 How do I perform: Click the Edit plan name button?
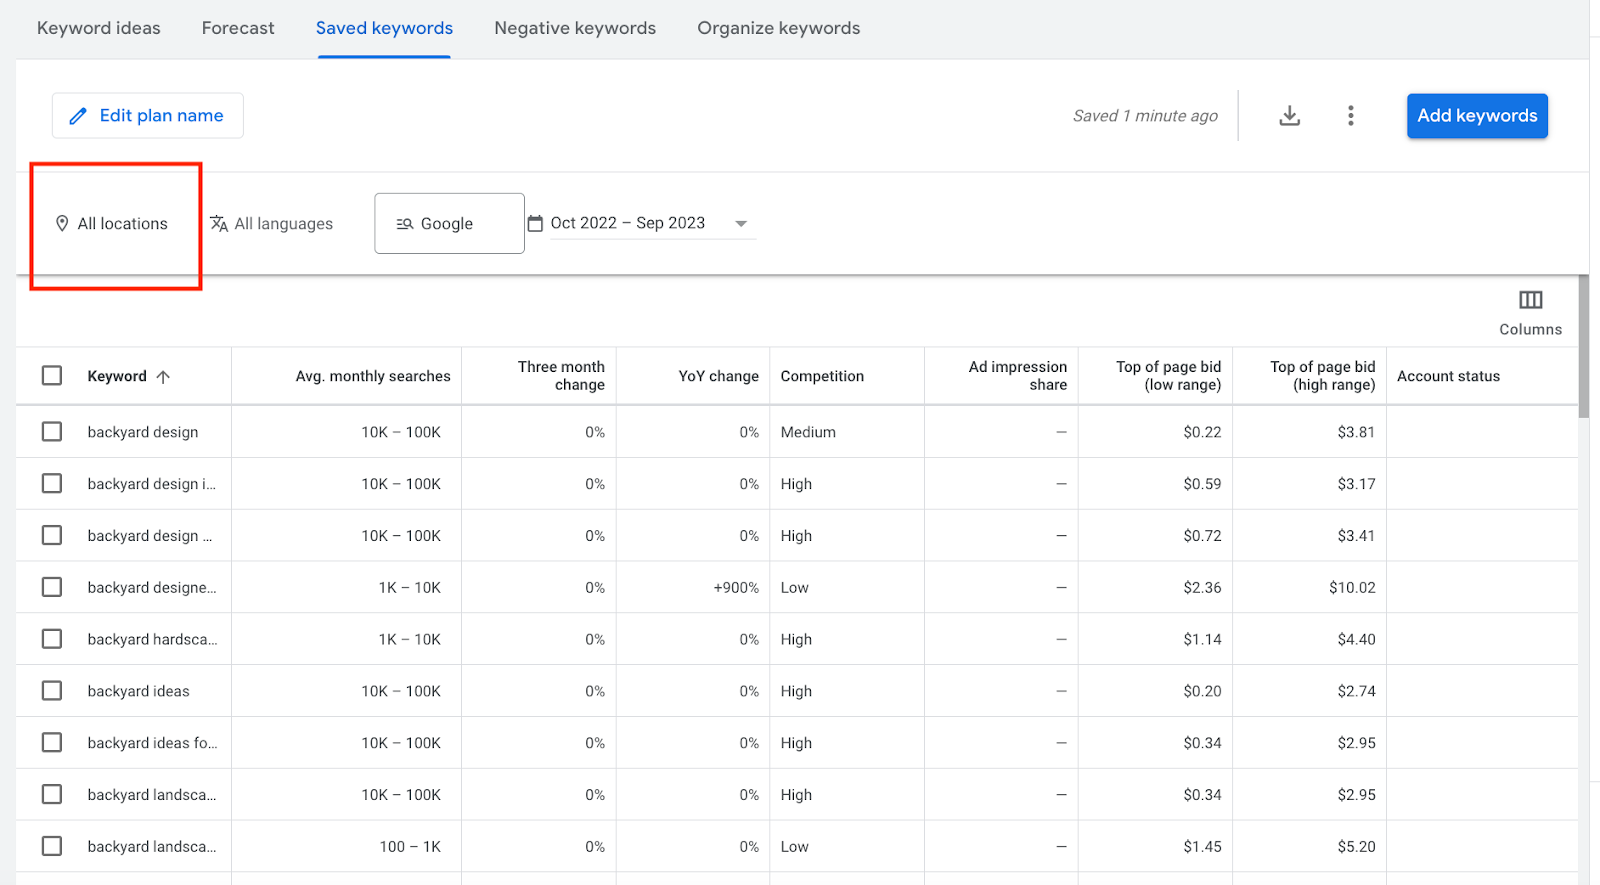(x=148, y=116)
